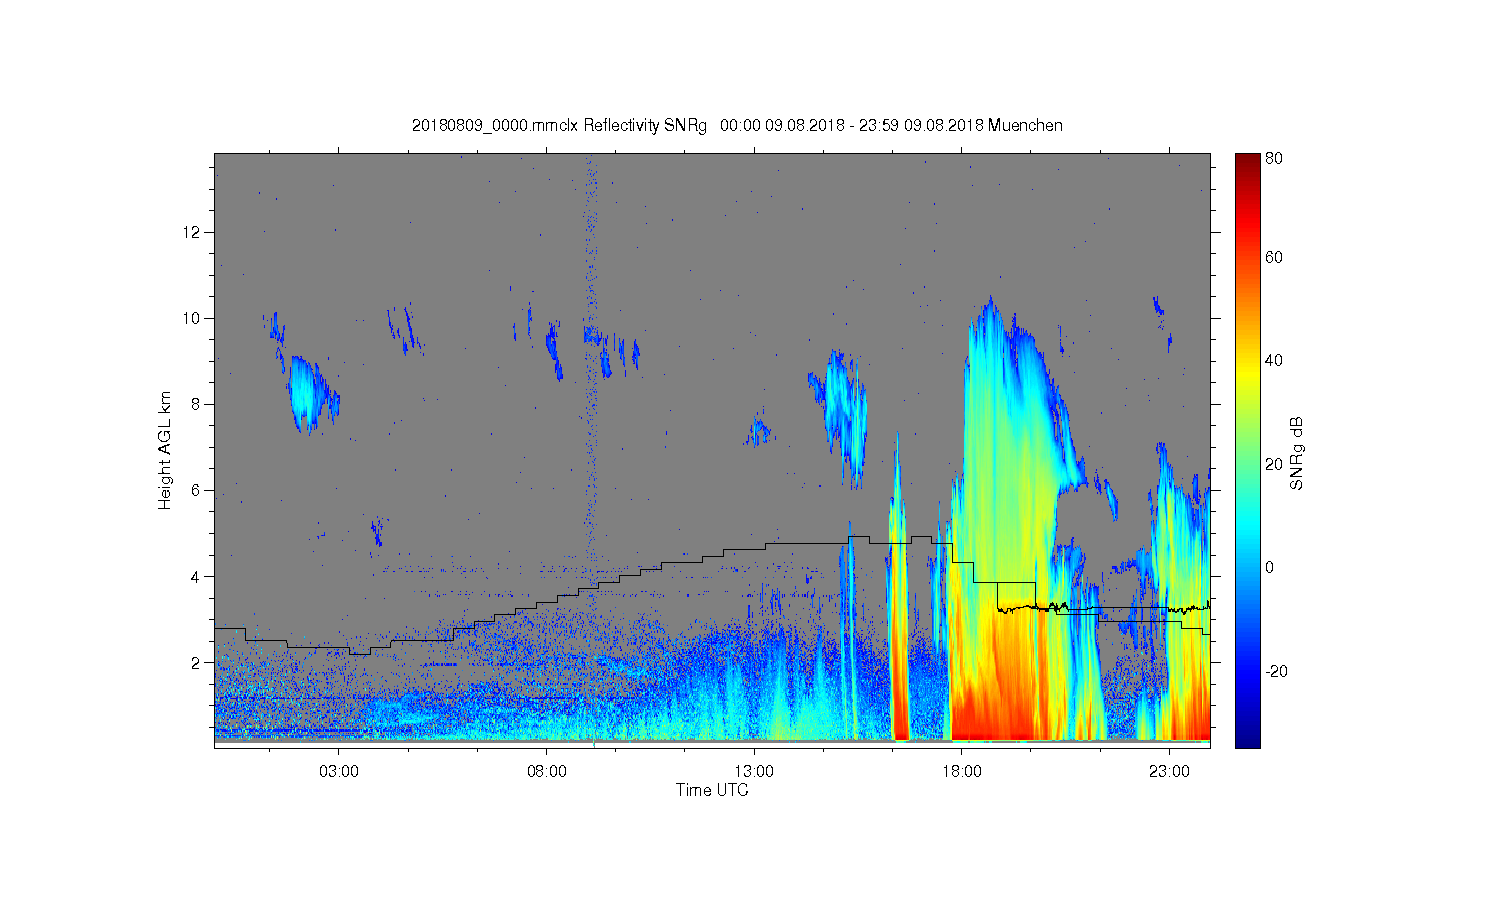Click the SNRg rainbow colorbar
This screenshot has width=1500, height=900.
1247,450
